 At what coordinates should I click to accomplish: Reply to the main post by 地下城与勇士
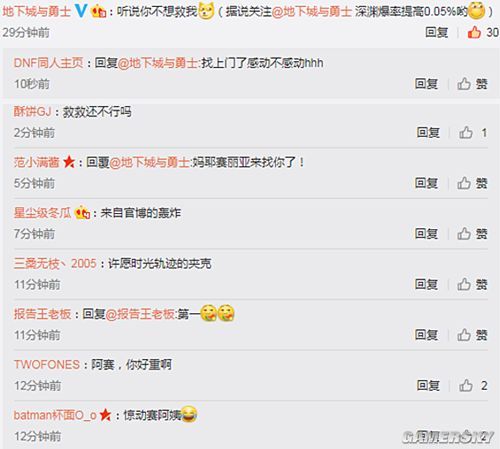[436, 32]
